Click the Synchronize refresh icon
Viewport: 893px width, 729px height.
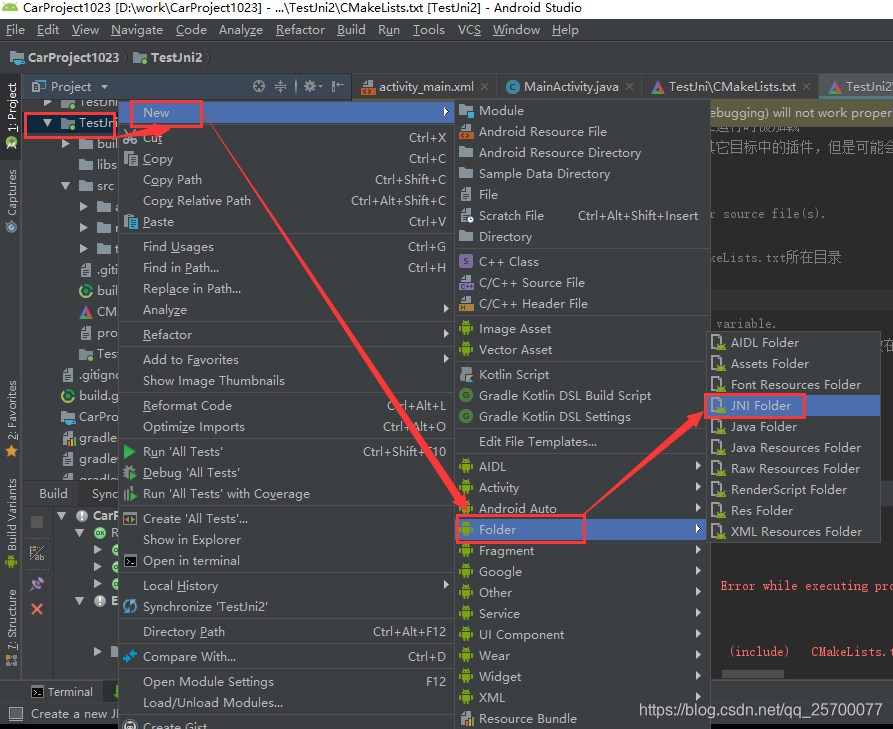pyautogui.click(x=130, y=607)
